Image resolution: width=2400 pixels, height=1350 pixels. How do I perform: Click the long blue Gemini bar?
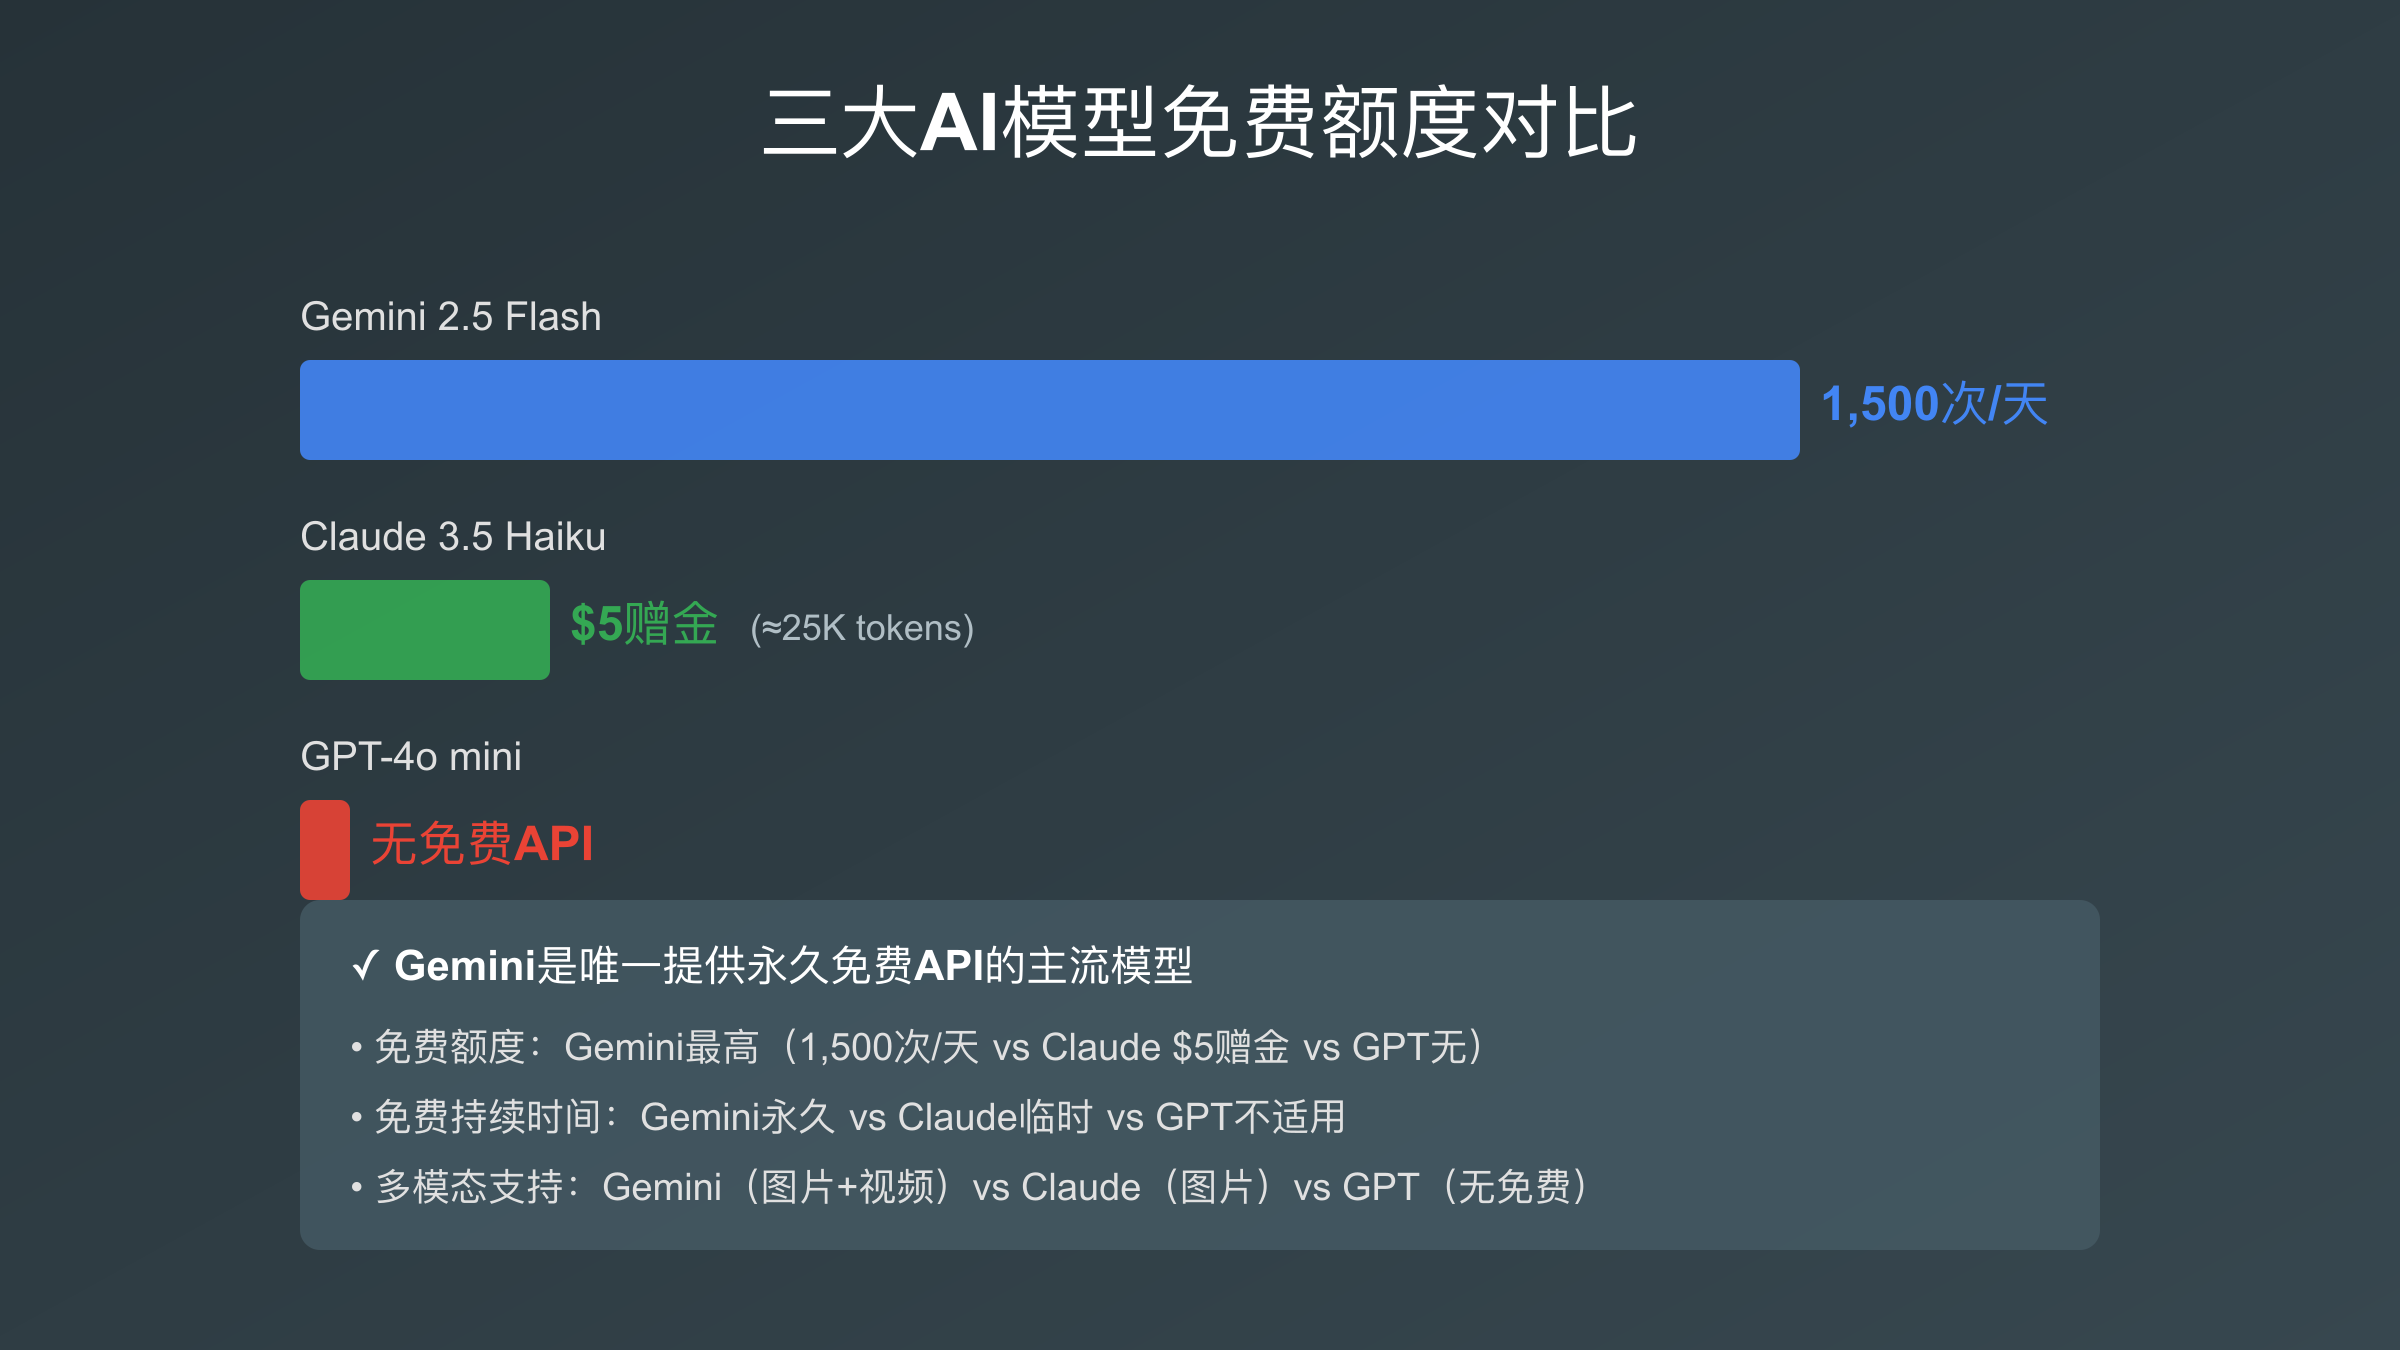tap(1049, 410)
